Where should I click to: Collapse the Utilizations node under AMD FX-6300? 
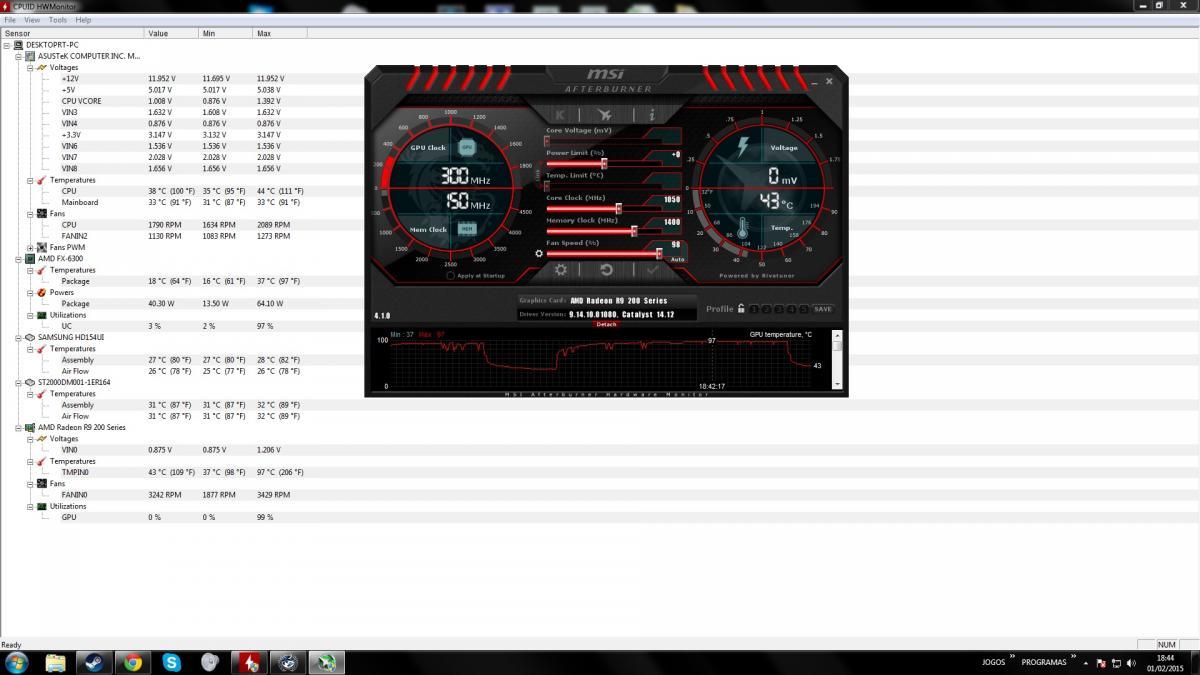30,315
